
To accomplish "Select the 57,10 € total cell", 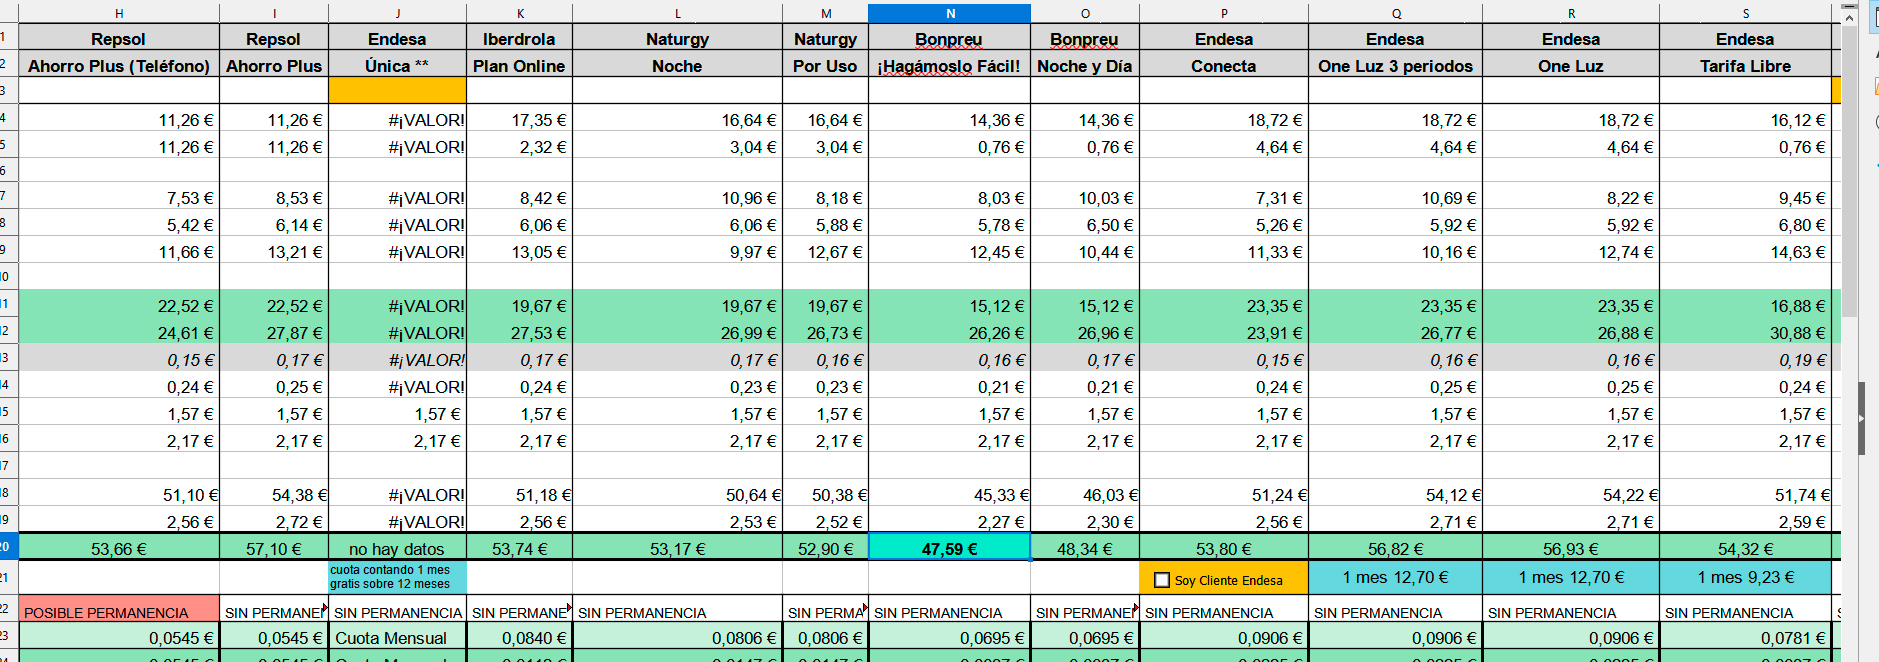I will pyautogui.click(x=274, y=549).
